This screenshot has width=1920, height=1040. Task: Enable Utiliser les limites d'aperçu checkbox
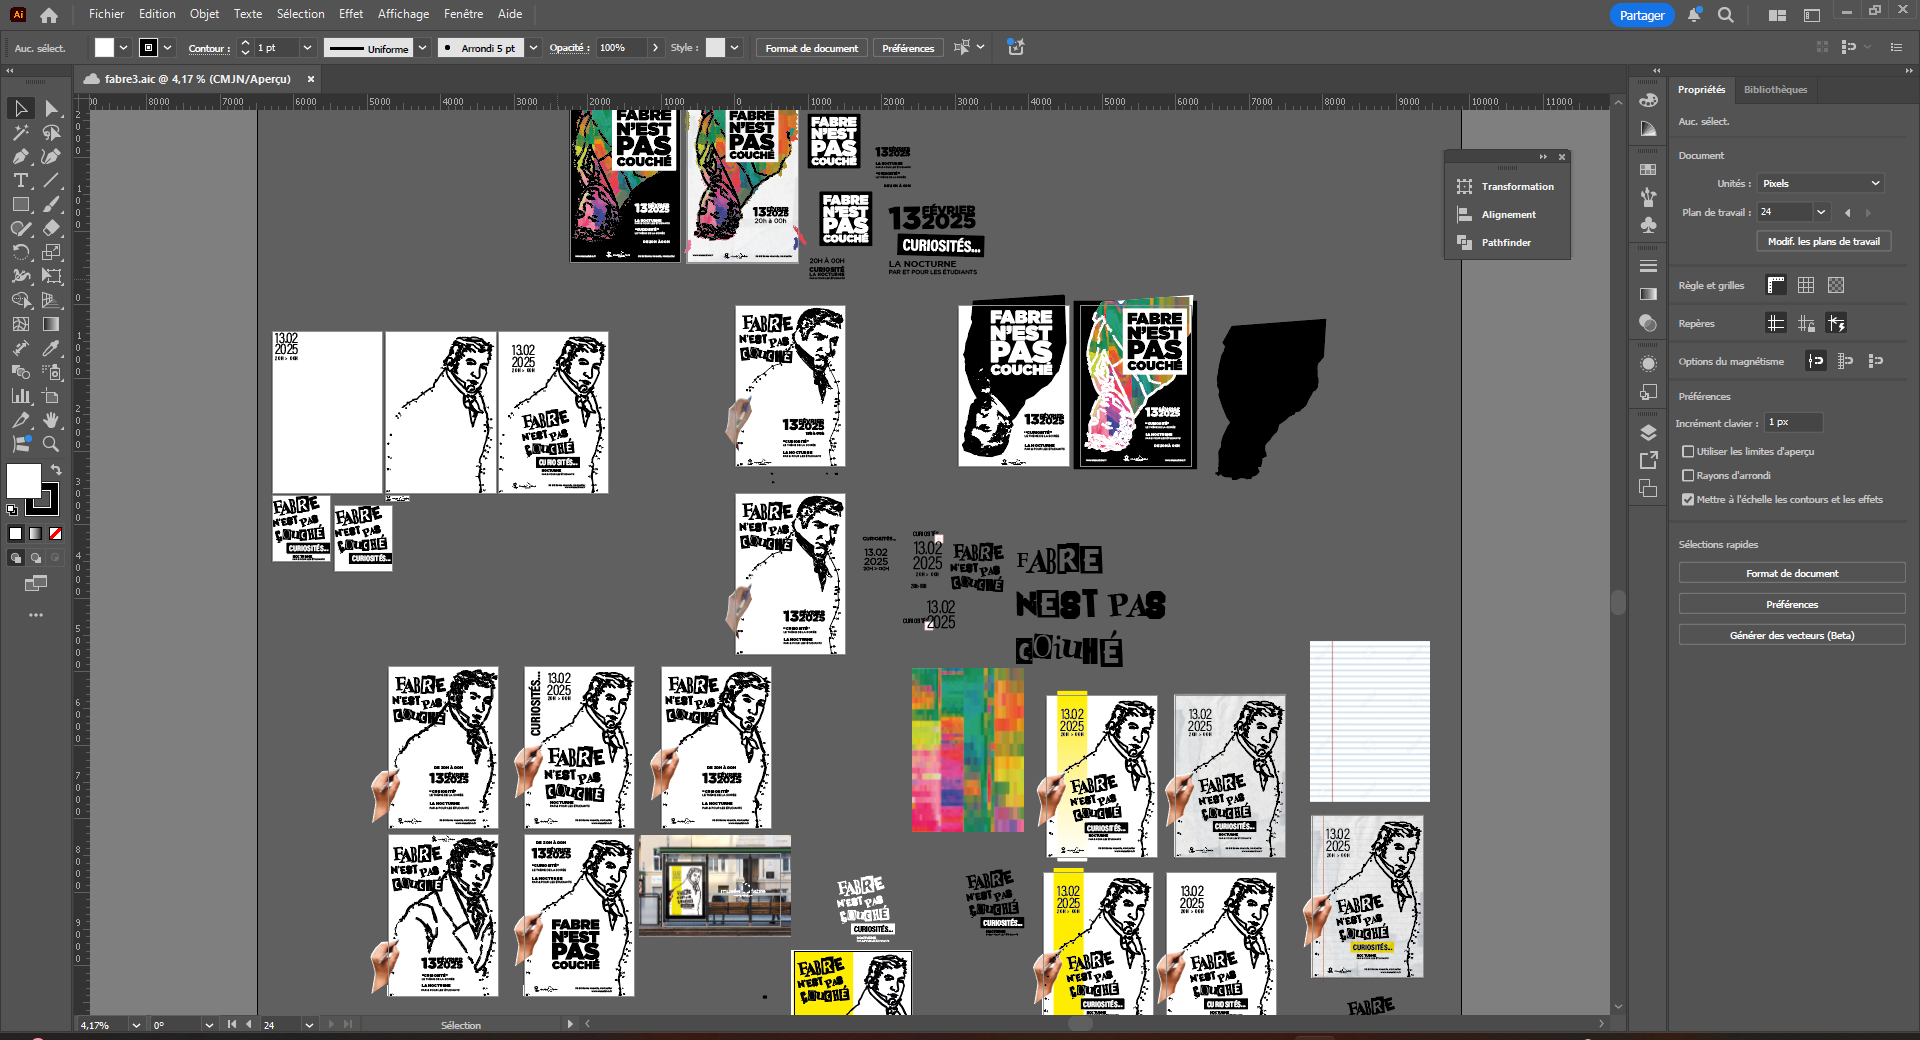pyautogui.click(x=1688, y=452)
